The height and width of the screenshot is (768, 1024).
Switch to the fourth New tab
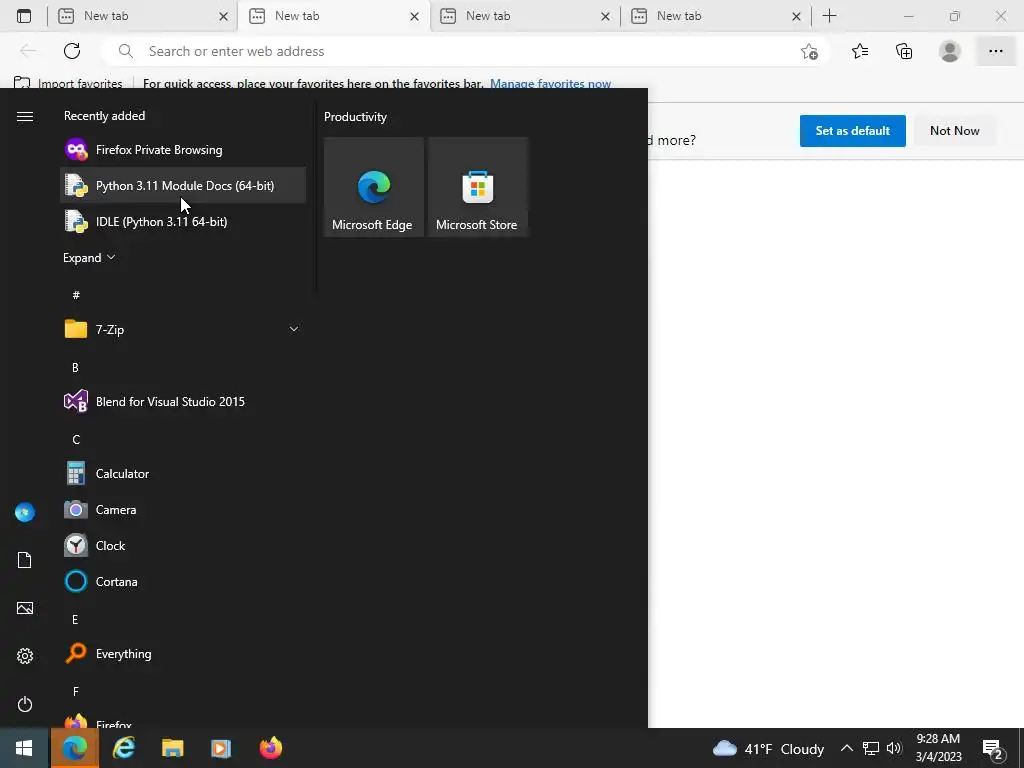[716, 16]
